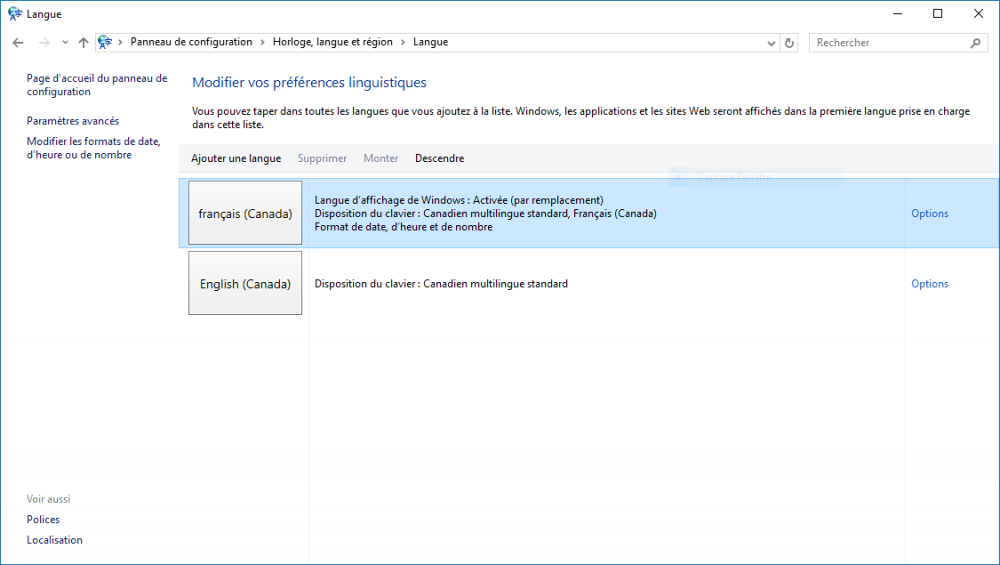Click the Polices link
The width and height of the screenshot is (1000, 565).
coord(43,520)
